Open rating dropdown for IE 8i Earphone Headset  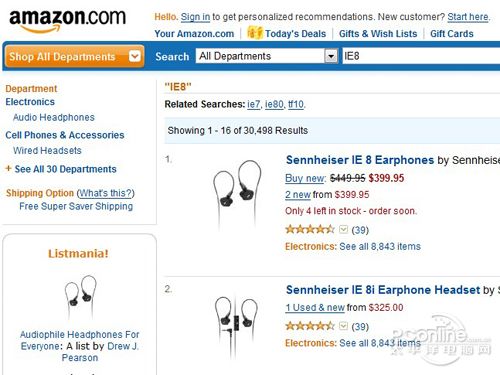point(343,326)
